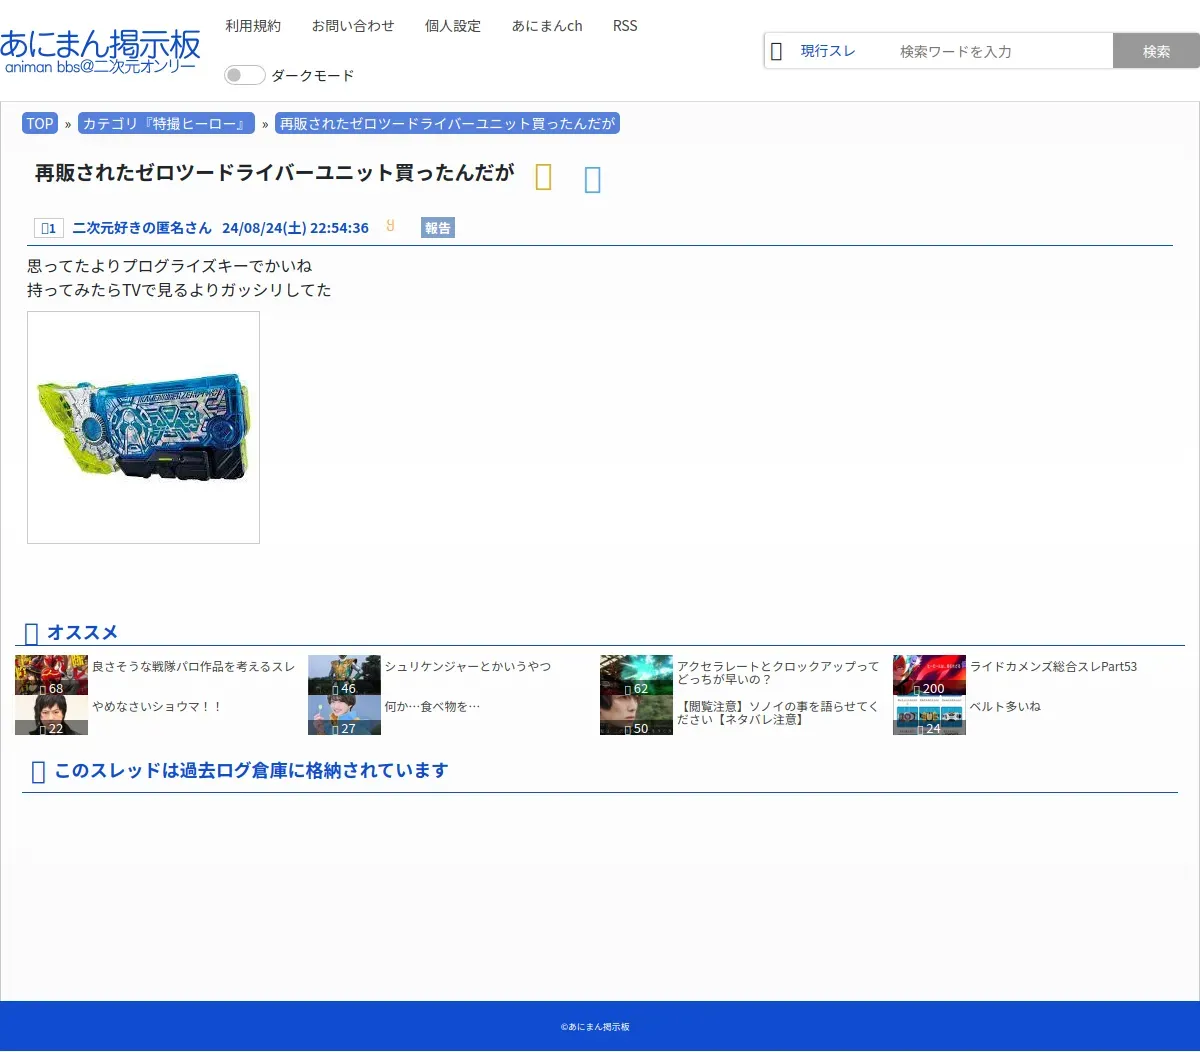Viewport: 1200px width, 1052px height.
Task: Open the あにまんch menu item
Action: 547,26
